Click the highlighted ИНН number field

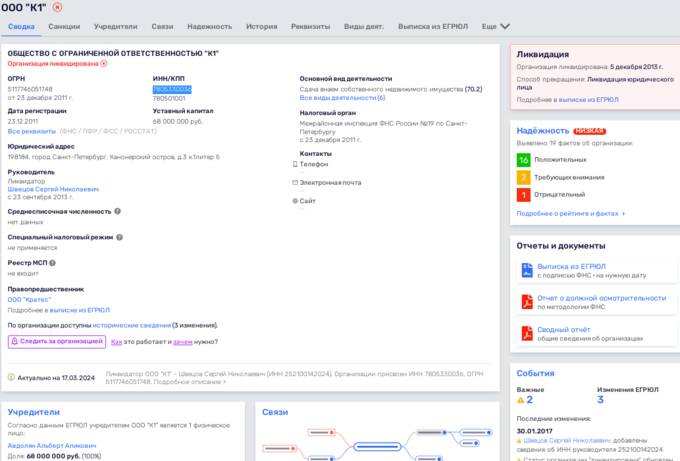click(x=172, y=89)
